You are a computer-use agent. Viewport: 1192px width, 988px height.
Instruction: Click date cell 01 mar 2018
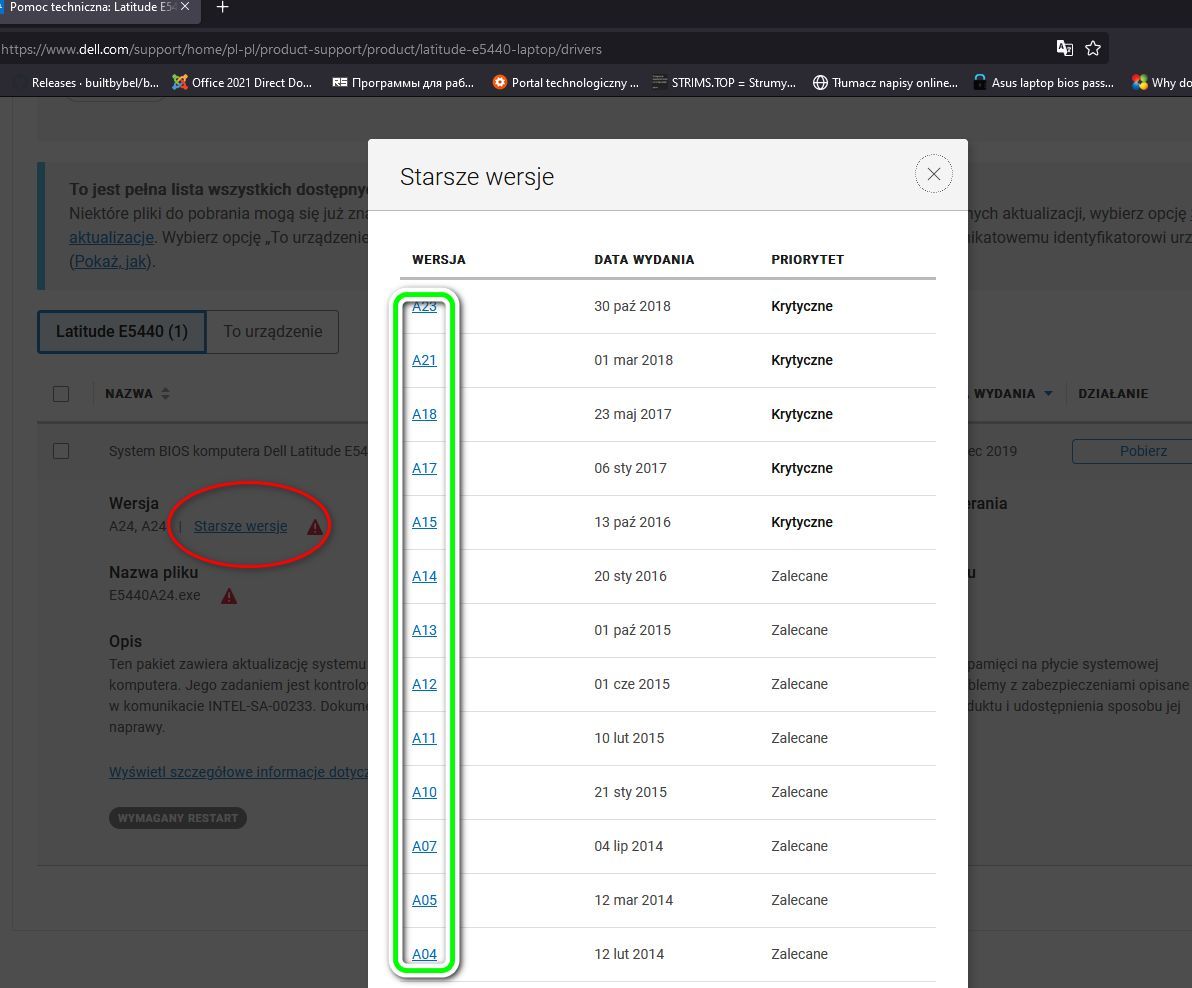tap(633, 360)
